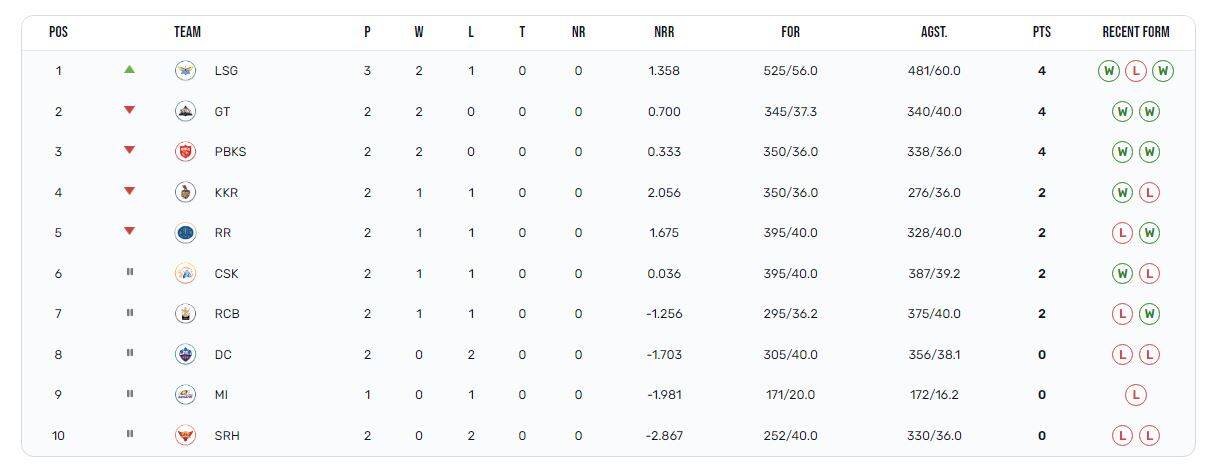Screen dimensions: 1227x474
Task: Click the RCB team logo
Action: click(185, 314)
